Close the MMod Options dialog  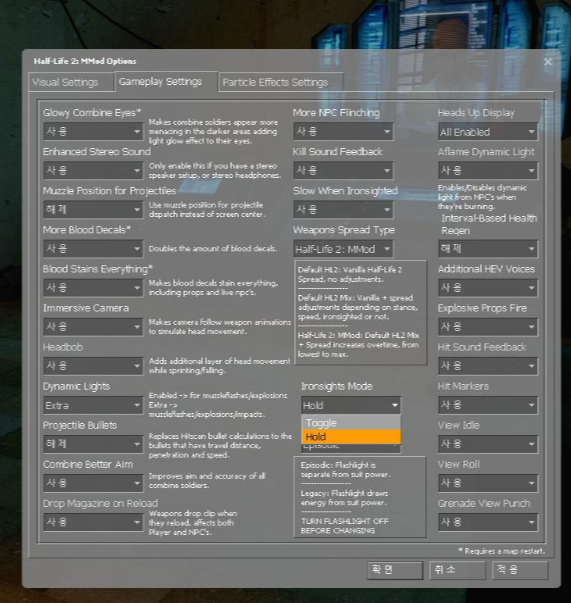(x=548, y=62)
